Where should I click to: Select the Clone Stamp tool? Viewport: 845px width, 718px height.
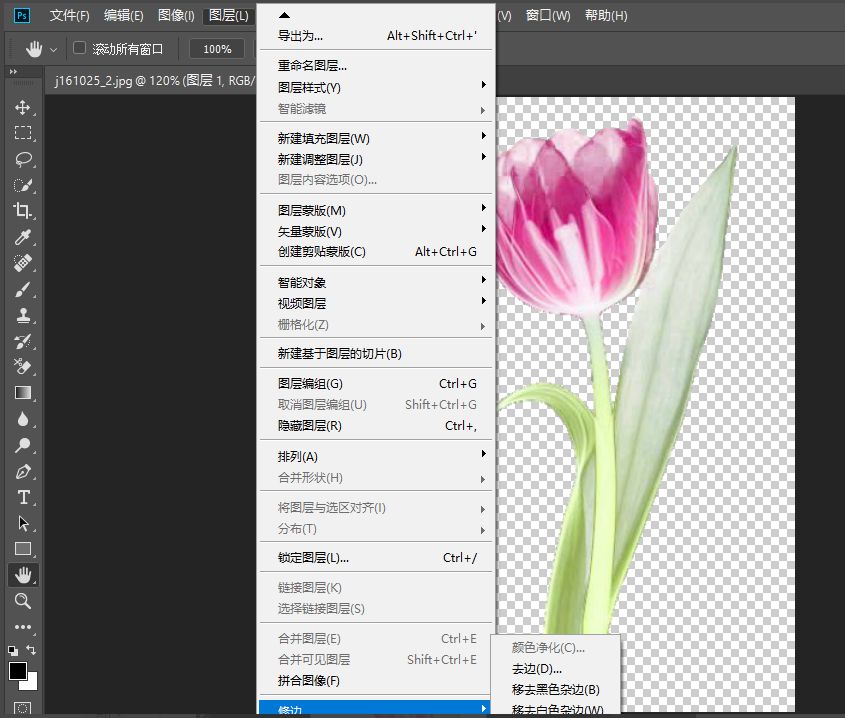pos(24,315)
